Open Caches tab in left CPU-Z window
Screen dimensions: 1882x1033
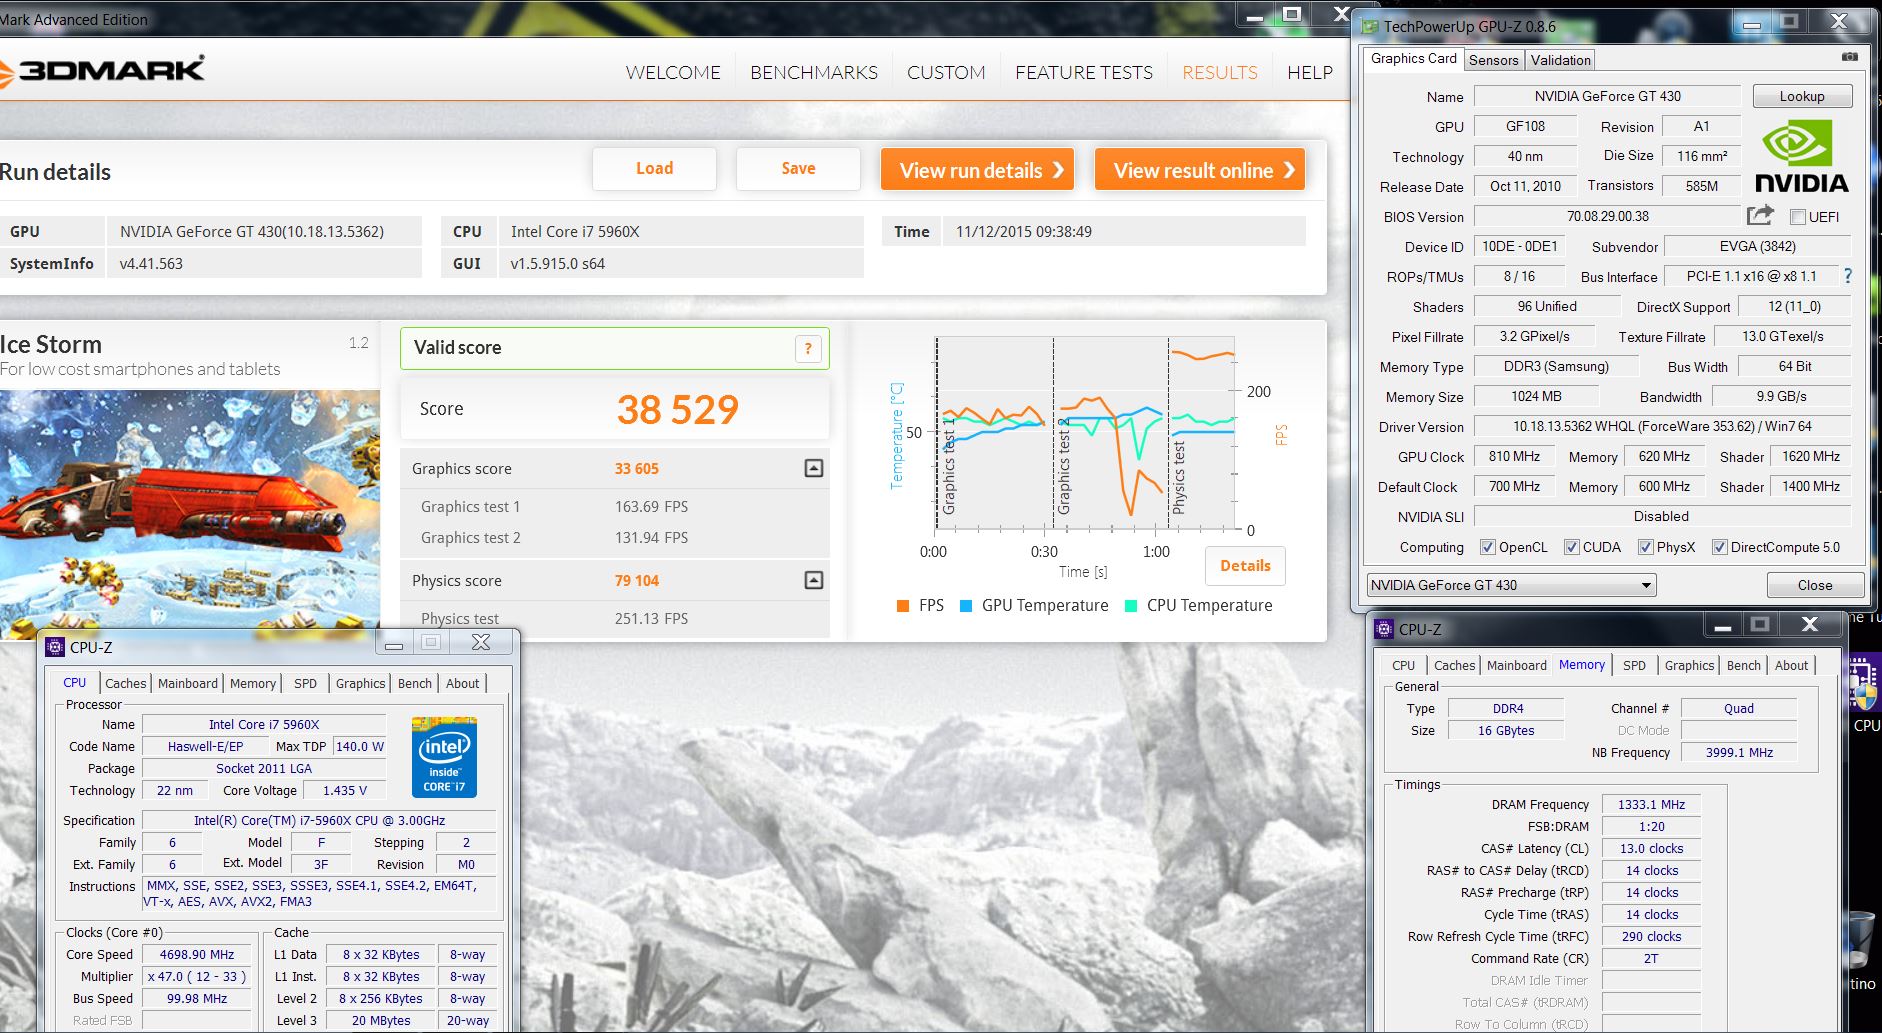tap(126, 683)
